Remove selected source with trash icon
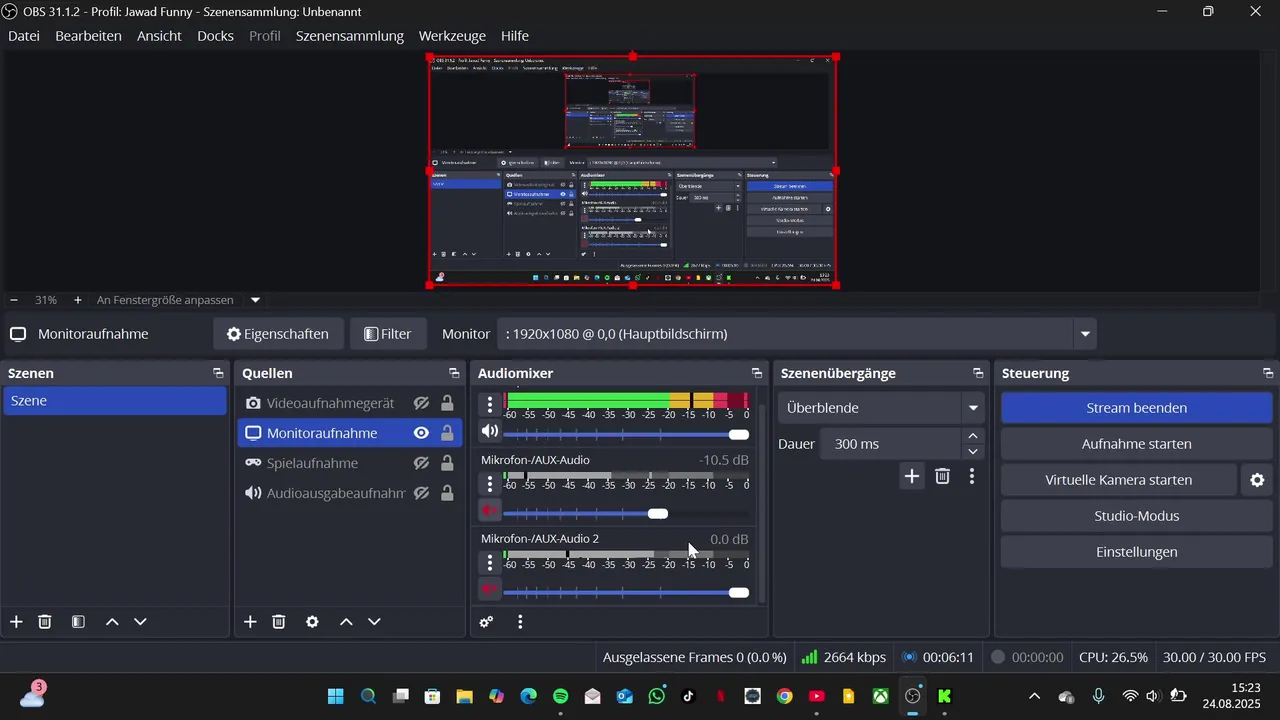The height and width of the screenshot is (720, 1280). (279, 622)
